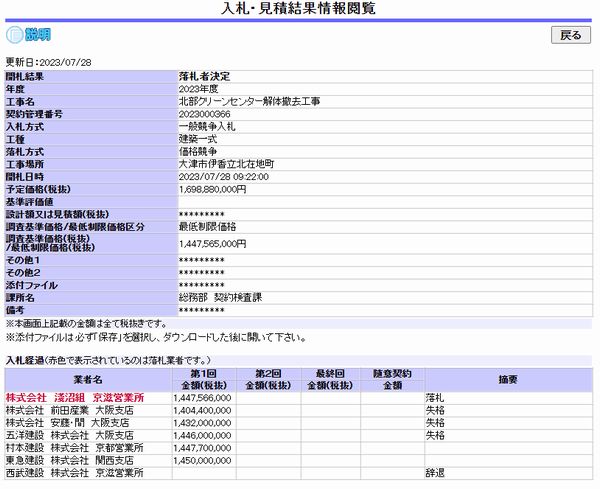The height and width of the screenshot is (489, 600).
Task: Select bidder 西武建設 株式会社 京滋営業所
Action: pyautogui.click(x=75, y=473)
